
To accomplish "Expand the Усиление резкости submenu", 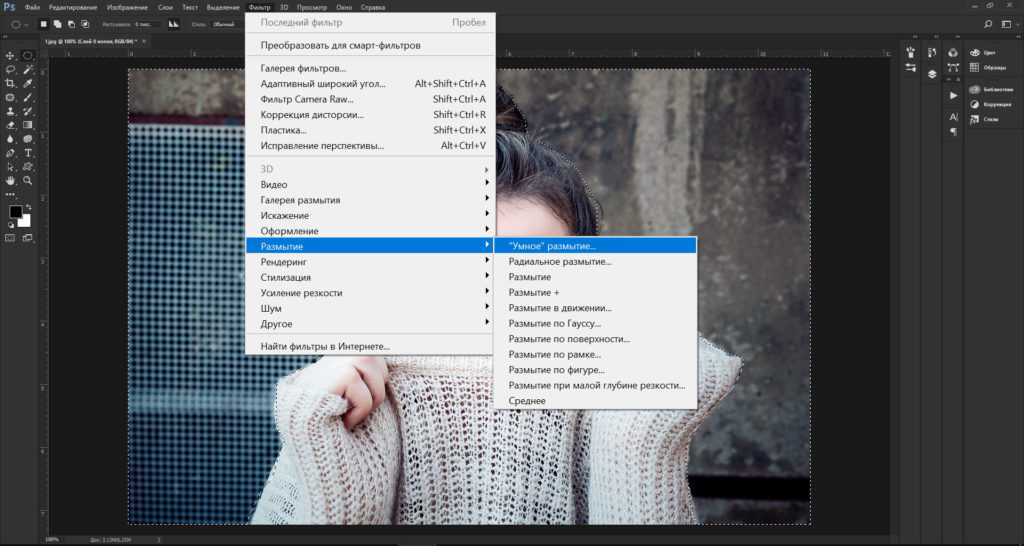I will [370, 293].
